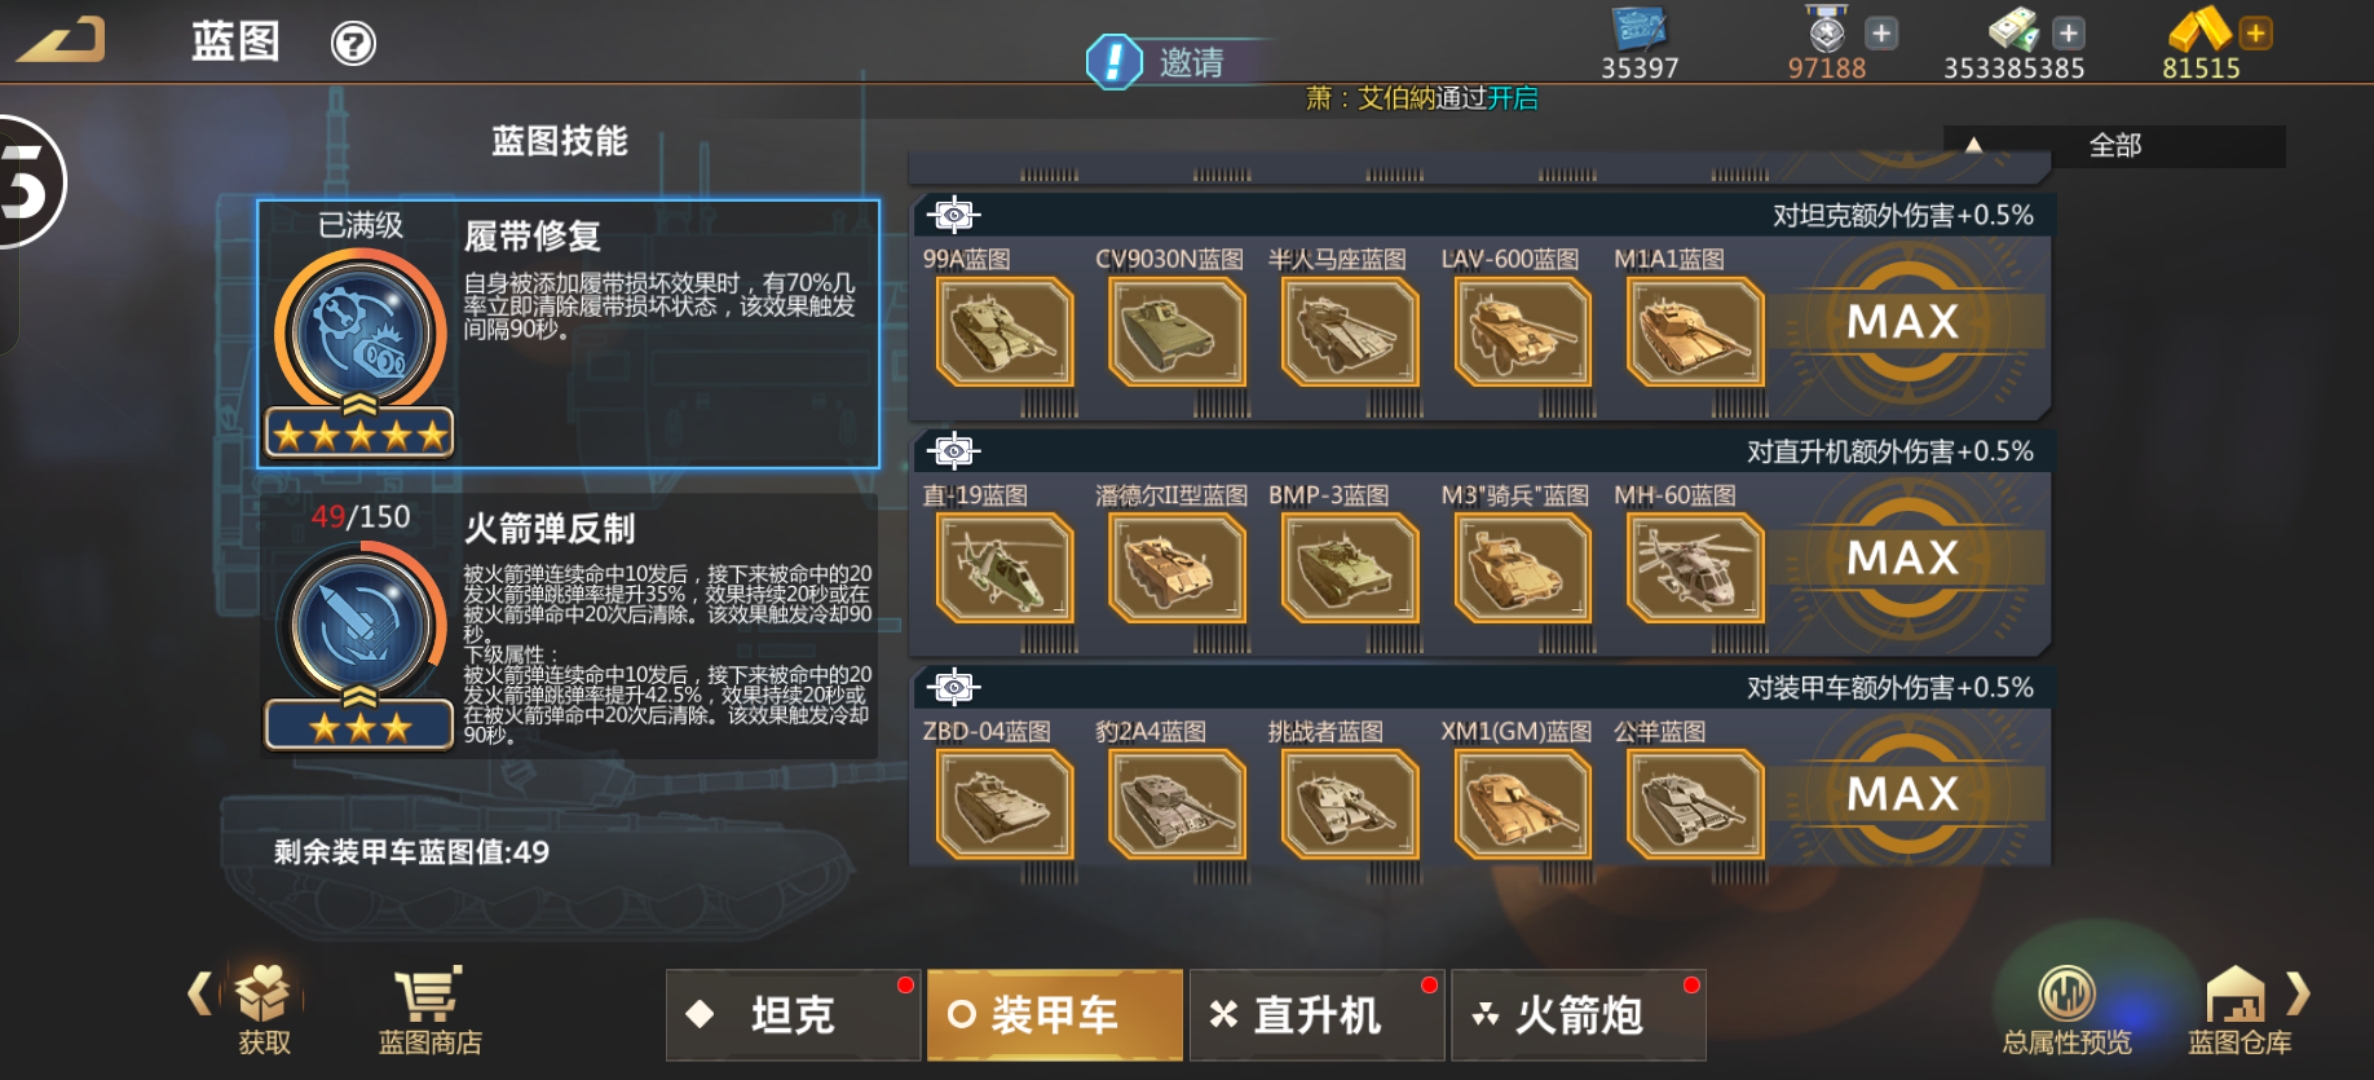The width and height of the screenshot is (2374, 1080).
Task: Toggle eye icon for 对坦克额外伤害 row
Action: click(x=953, y=215)
